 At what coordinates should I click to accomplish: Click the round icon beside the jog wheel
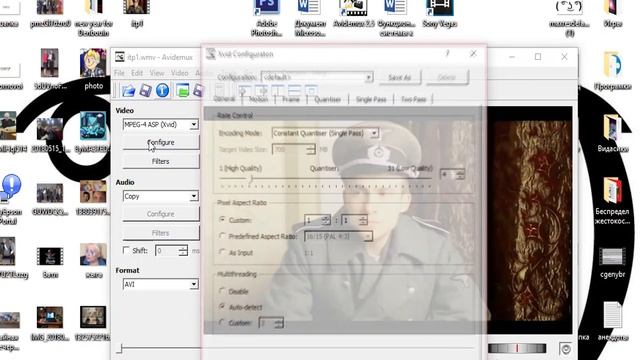566,349
